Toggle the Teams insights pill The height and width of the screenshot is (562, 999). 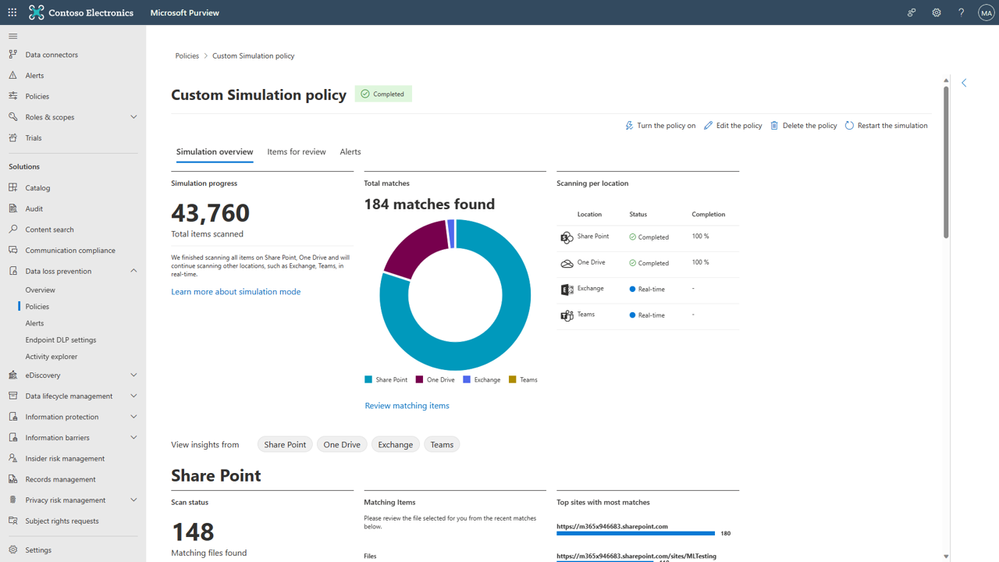click(x=442, y=445)
